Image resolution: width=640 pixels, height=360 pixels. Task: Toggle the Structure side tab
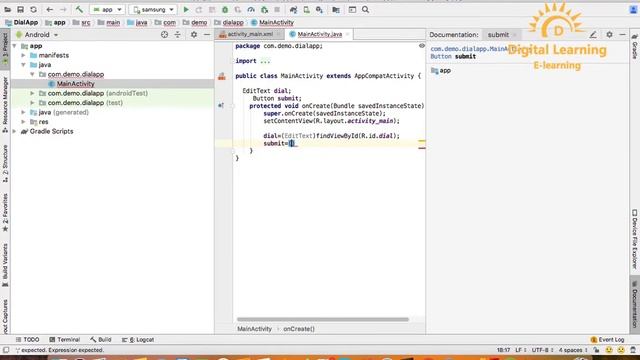(x=5, y=163)
